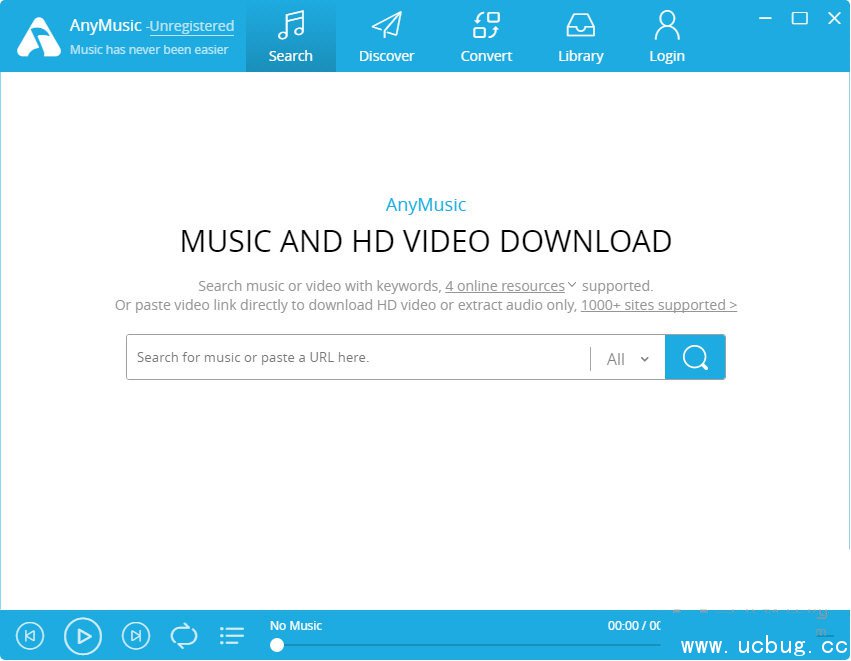Click the Unregistered link

click(191, 27)
